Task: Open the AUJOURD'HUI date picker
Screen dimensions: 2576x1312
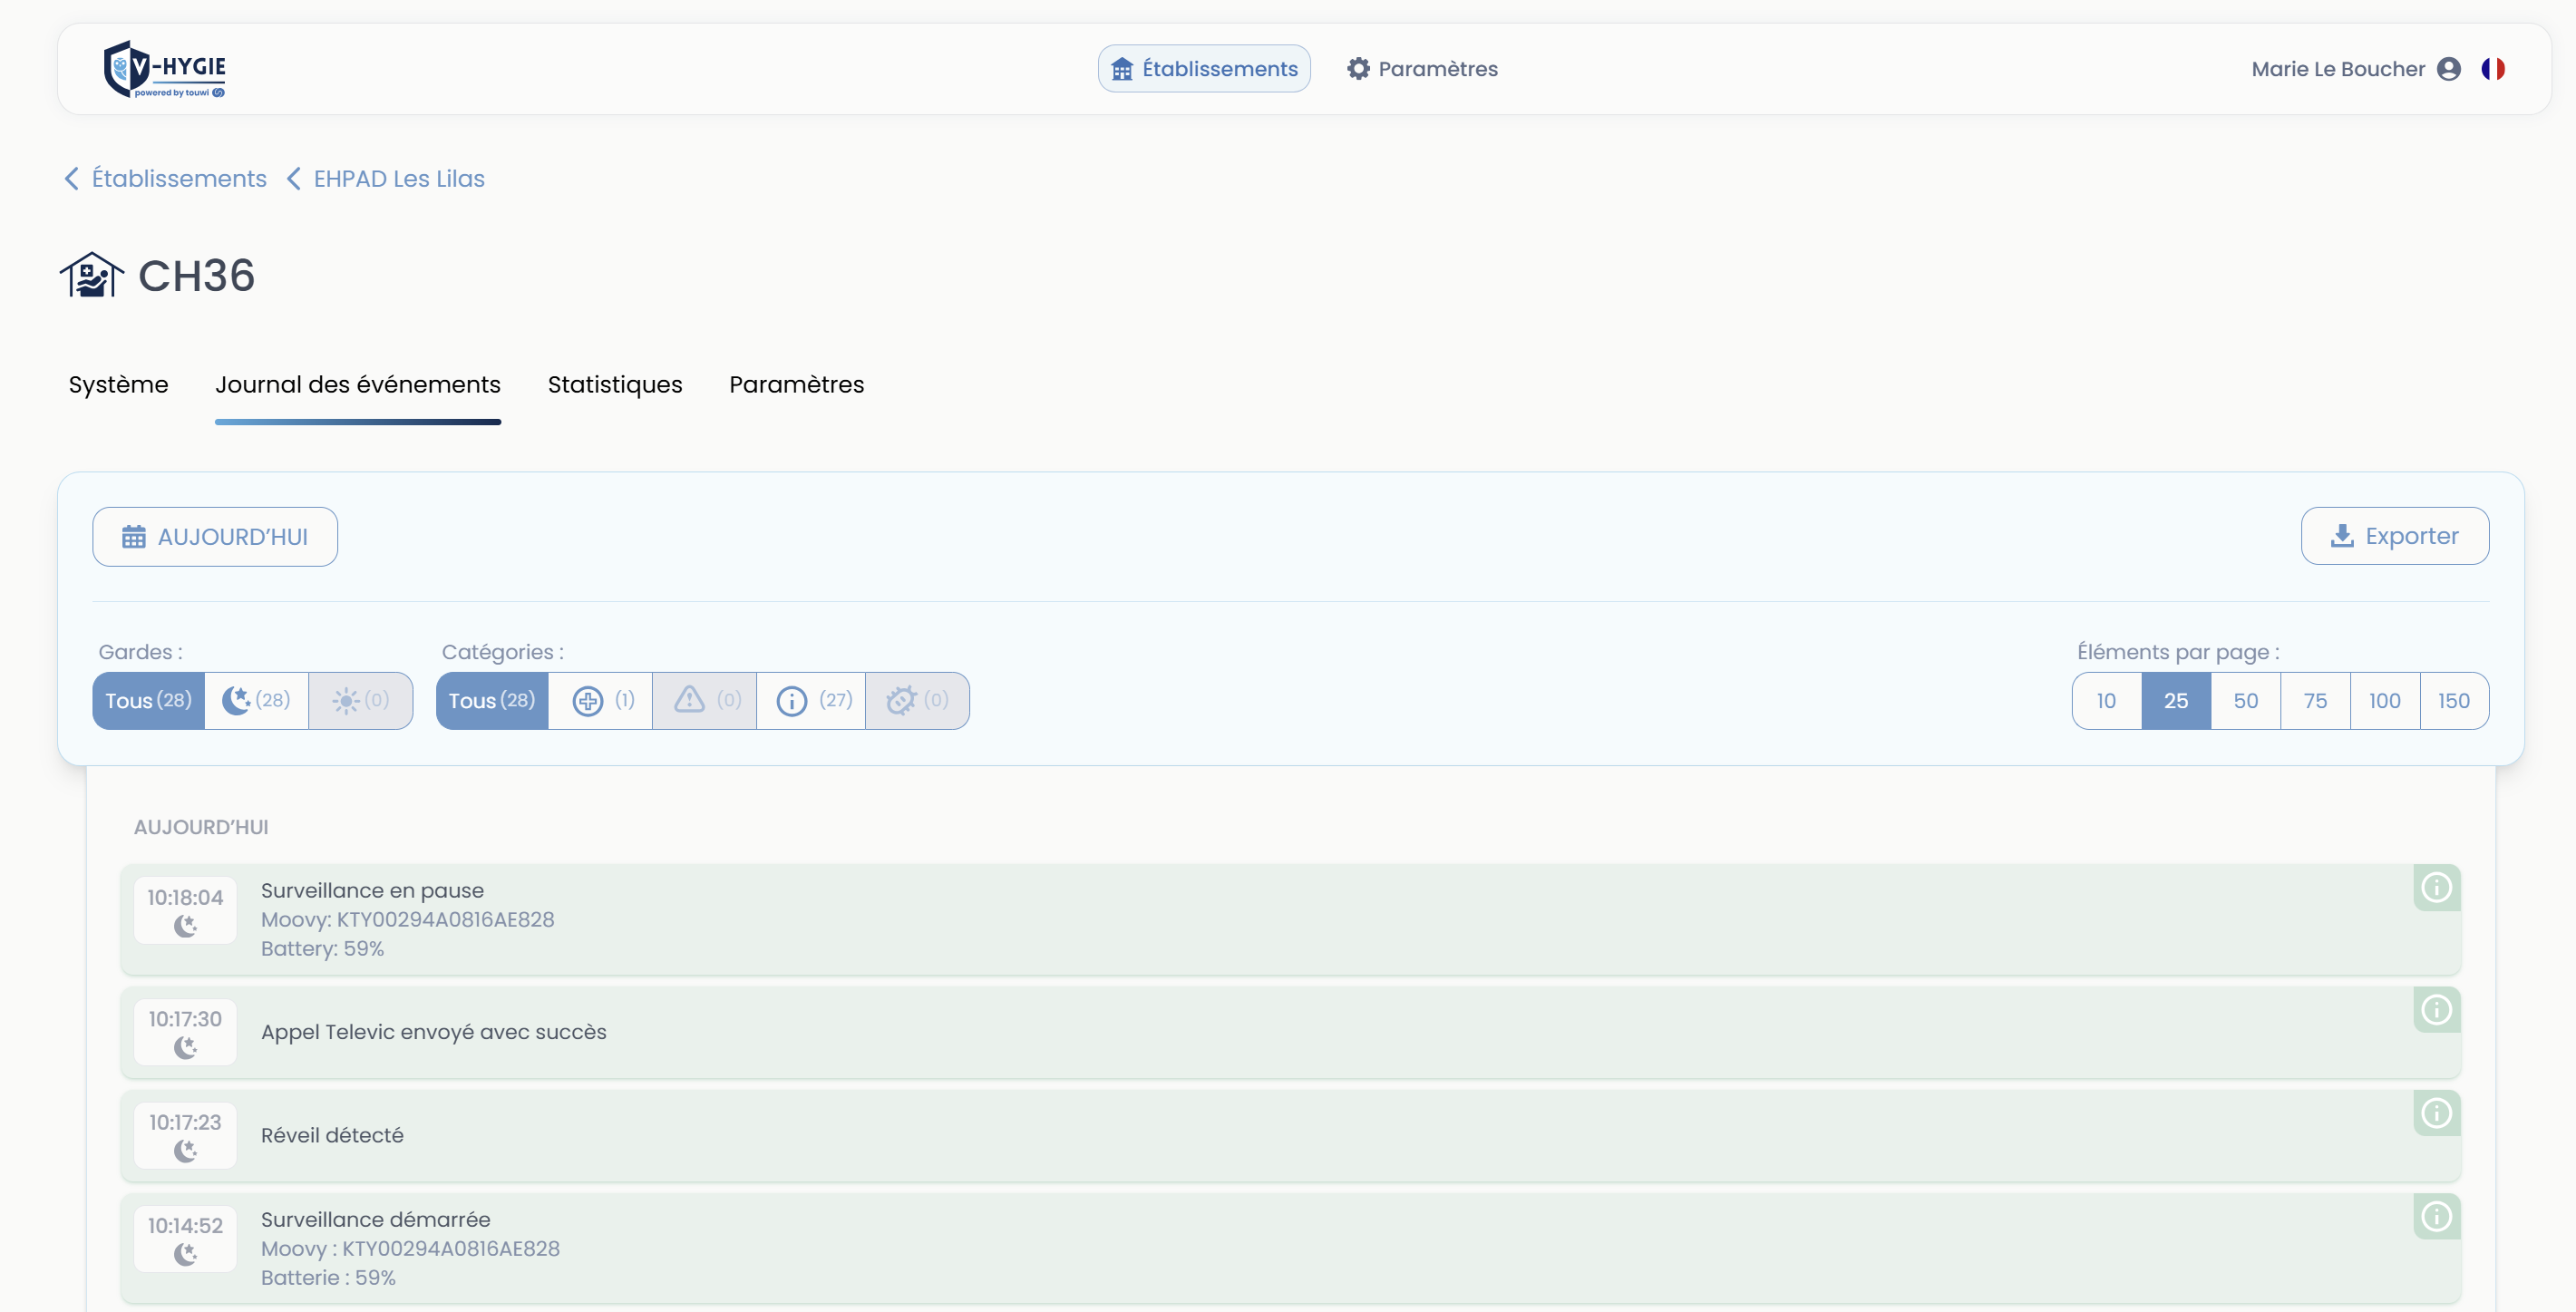Action: [215, 537]
